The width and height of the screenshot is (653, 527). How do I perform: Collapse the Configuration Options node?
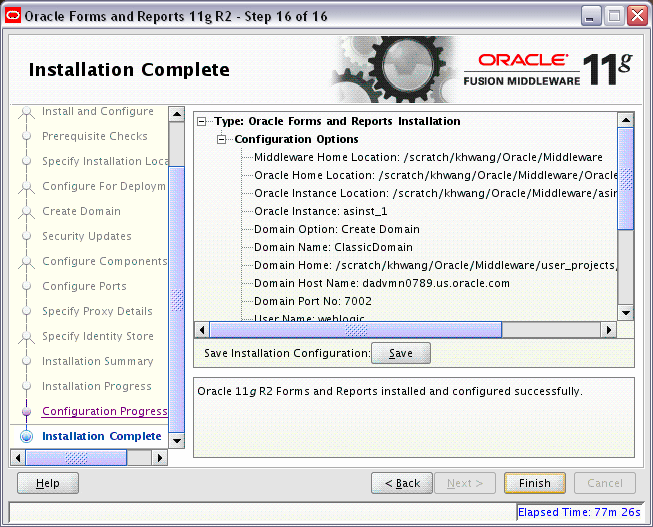222,140
